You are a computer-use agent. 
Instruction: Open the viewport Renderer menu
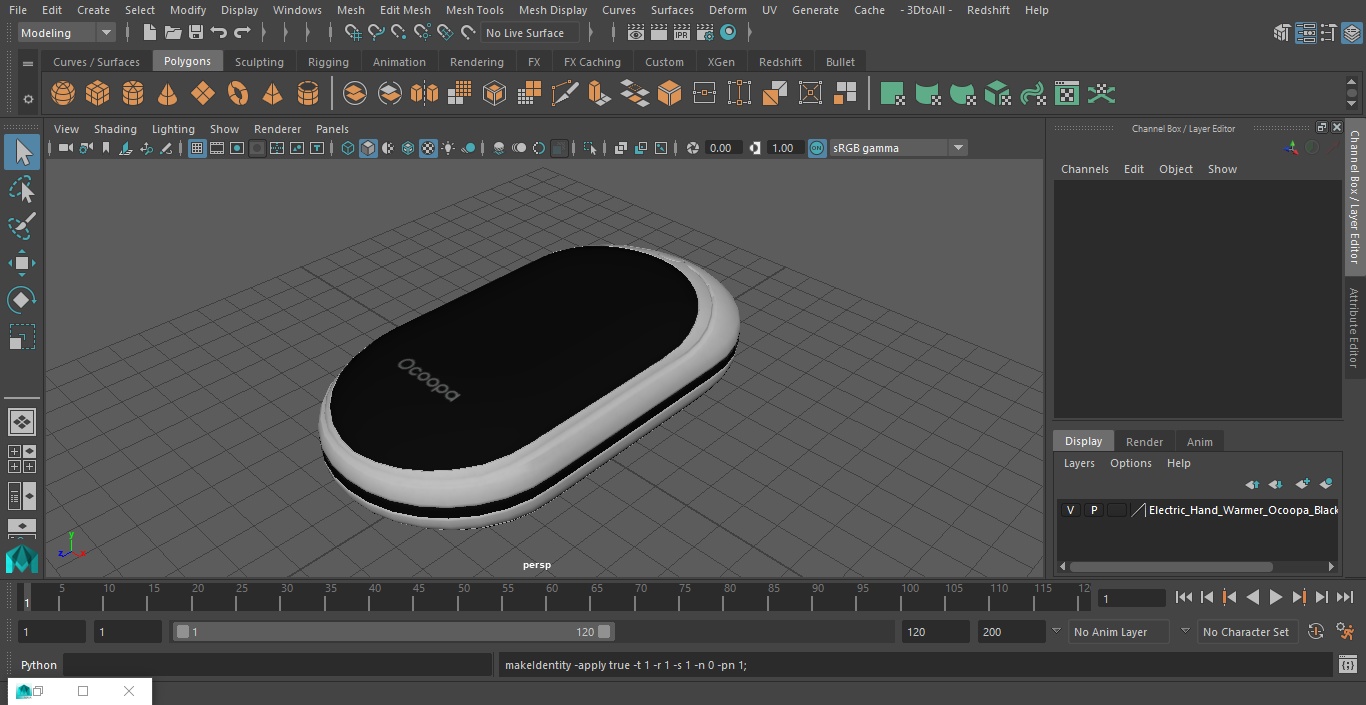pyautogui.click(x=277, y=129)
